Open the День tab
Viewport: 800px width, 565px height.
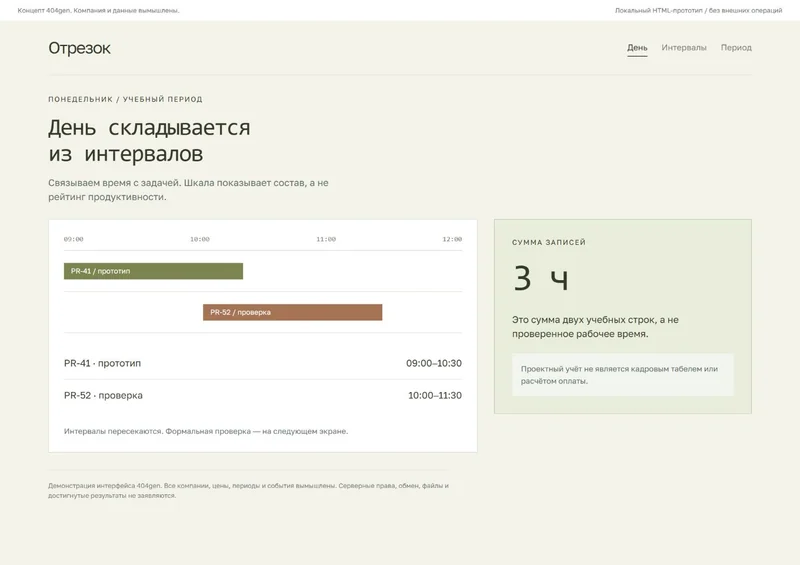(637, 47)
